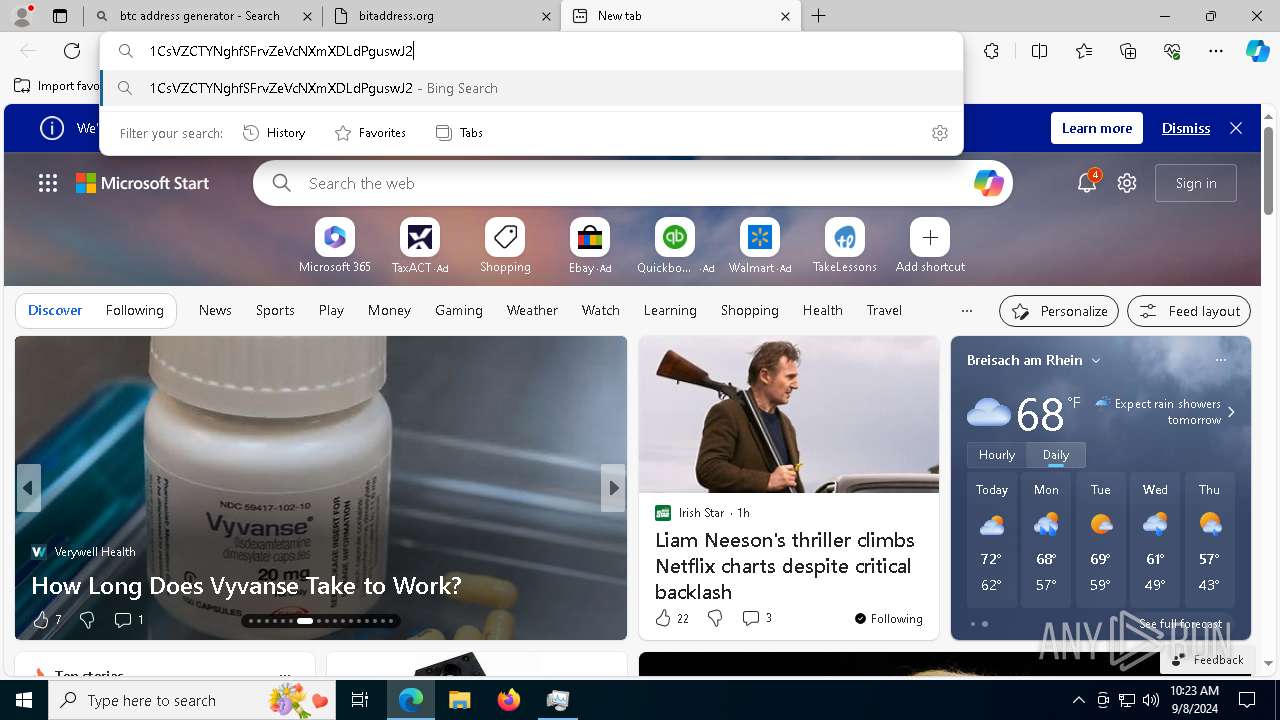Open address bar search settings gear
The height and width of the screenshot is (720, 1280).
[939, 133]
